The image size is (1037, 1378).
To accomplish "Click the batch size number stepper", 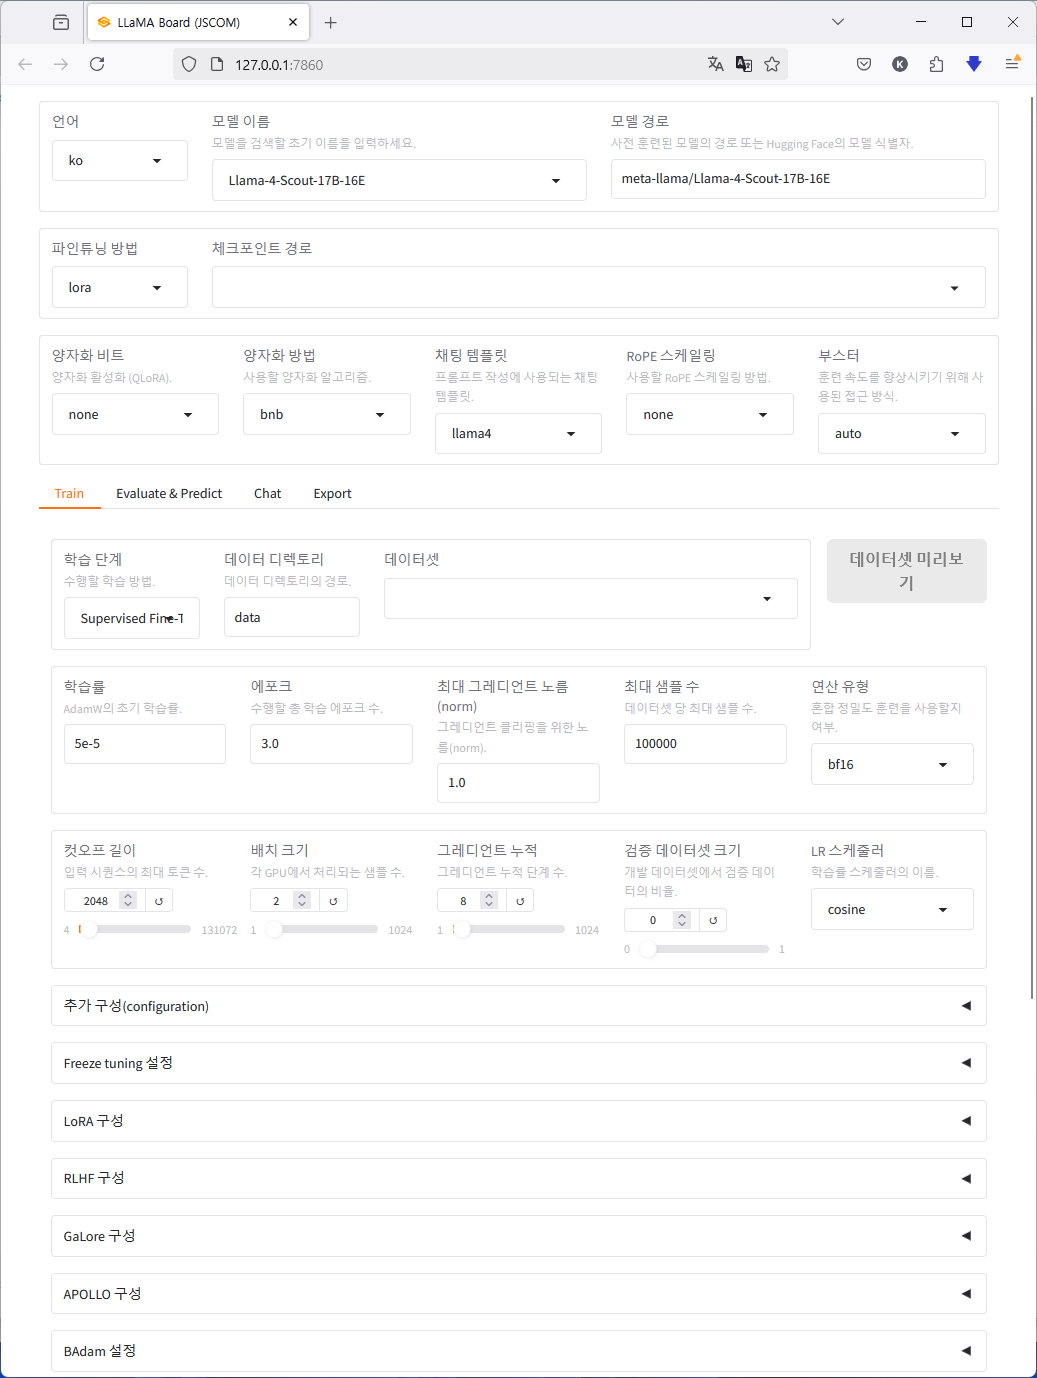I will tap(302, 901).
